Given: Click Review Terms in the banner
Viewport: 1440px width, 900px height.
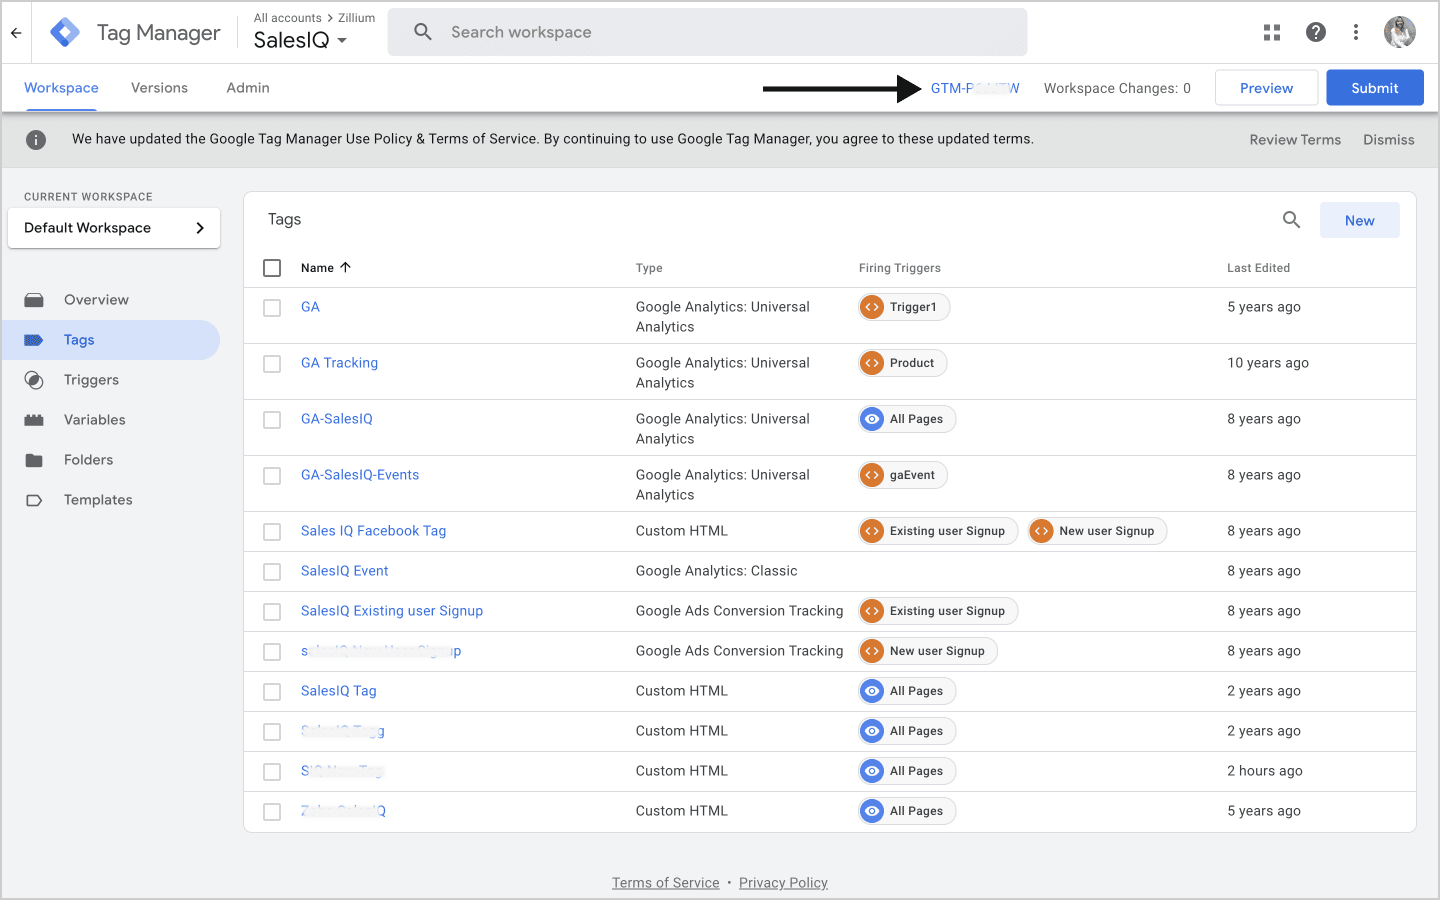Looking at the screenshot, I should 1295,140.
